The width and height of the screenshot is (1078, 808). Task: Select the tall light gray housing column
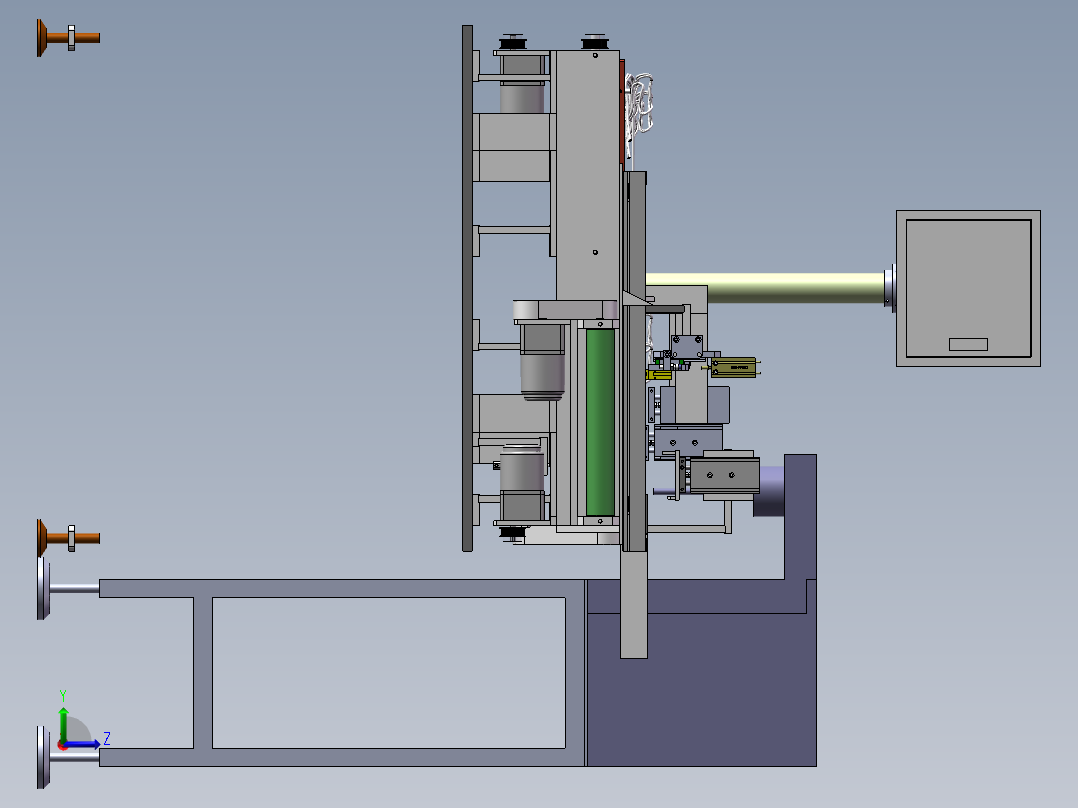point(588,175)
